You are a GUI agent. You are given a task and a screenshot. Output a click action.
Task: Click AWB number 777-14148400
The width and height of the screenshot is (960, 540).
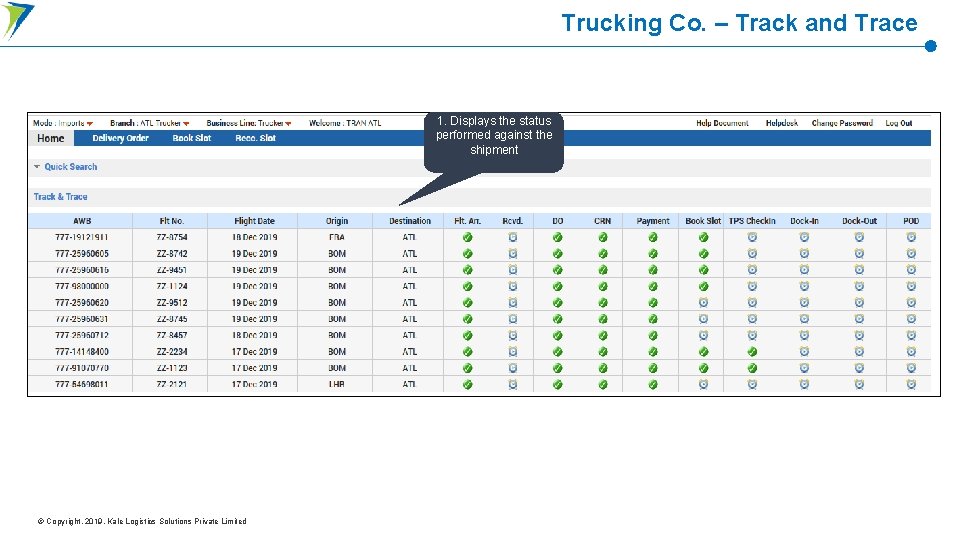pos(82,351)
